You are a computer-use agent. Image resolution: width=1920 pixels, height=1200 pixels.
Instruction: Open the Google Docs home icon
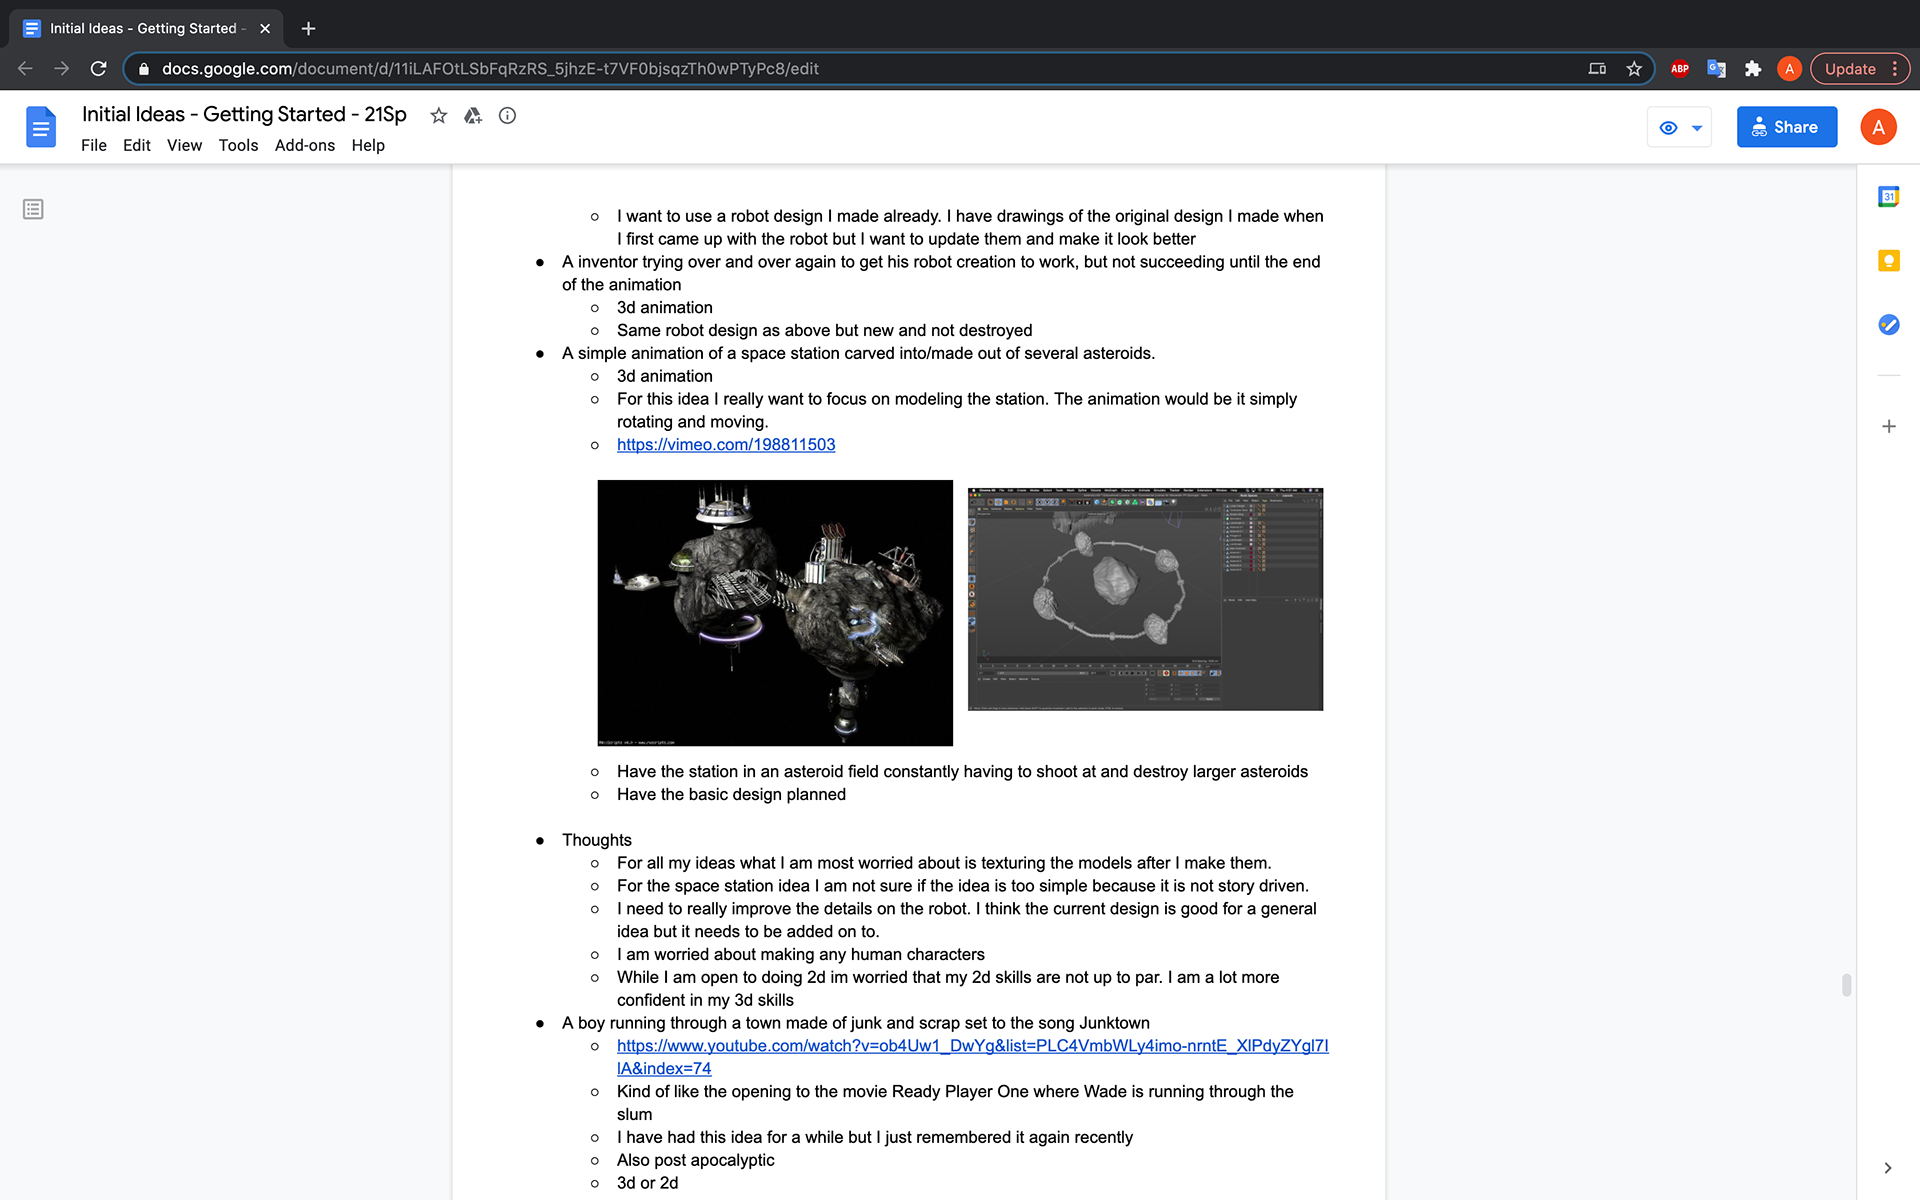[41, 127]
